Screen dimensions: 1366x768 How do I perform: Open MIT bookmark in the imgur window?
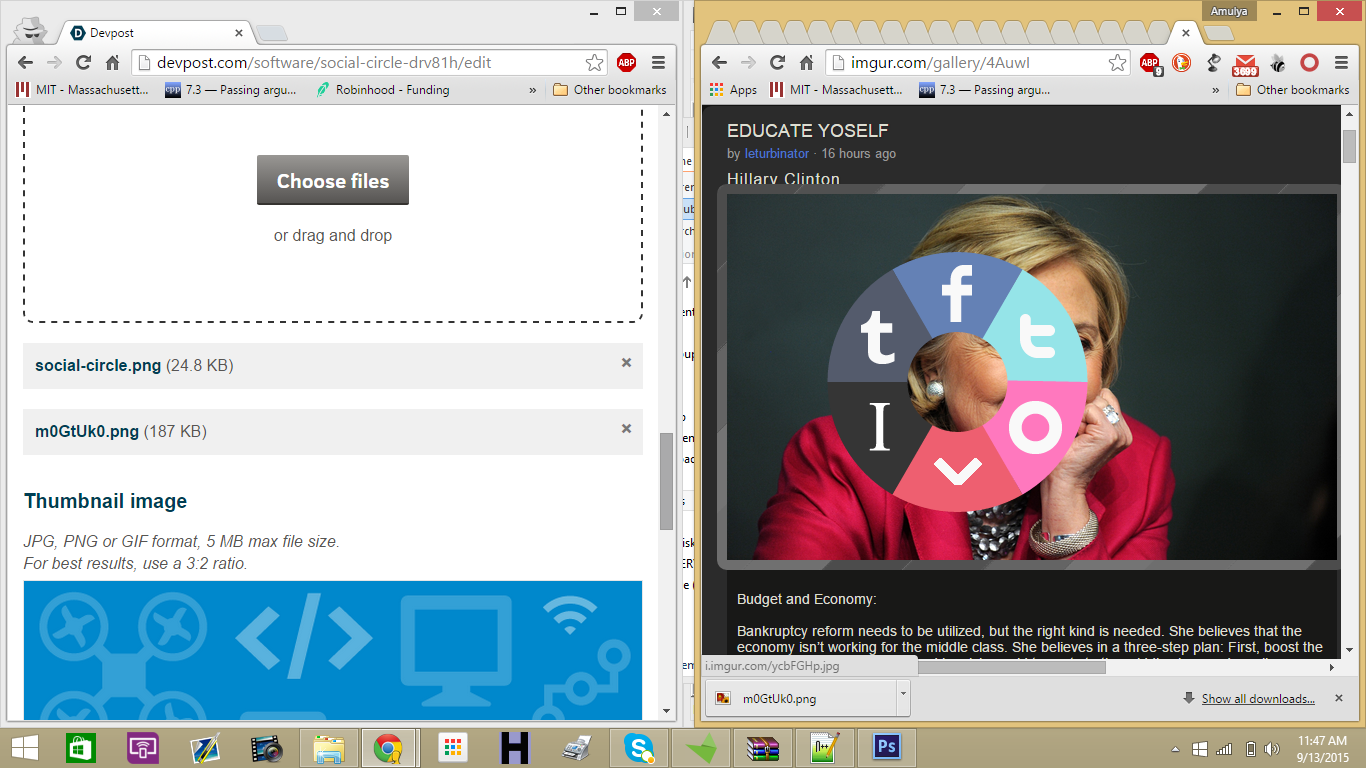[x=837, y=90]
